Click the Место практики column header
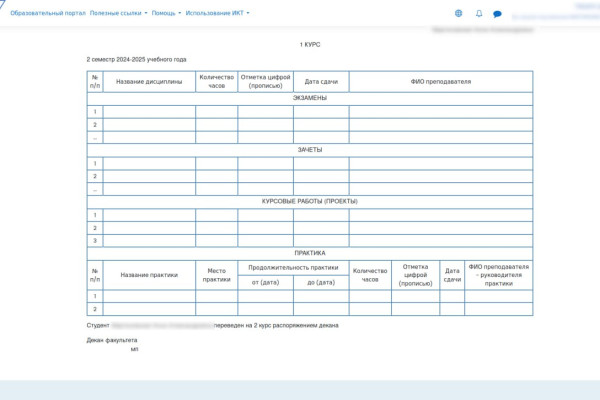This screenshot has height=400, width=600. coord(216,275)
